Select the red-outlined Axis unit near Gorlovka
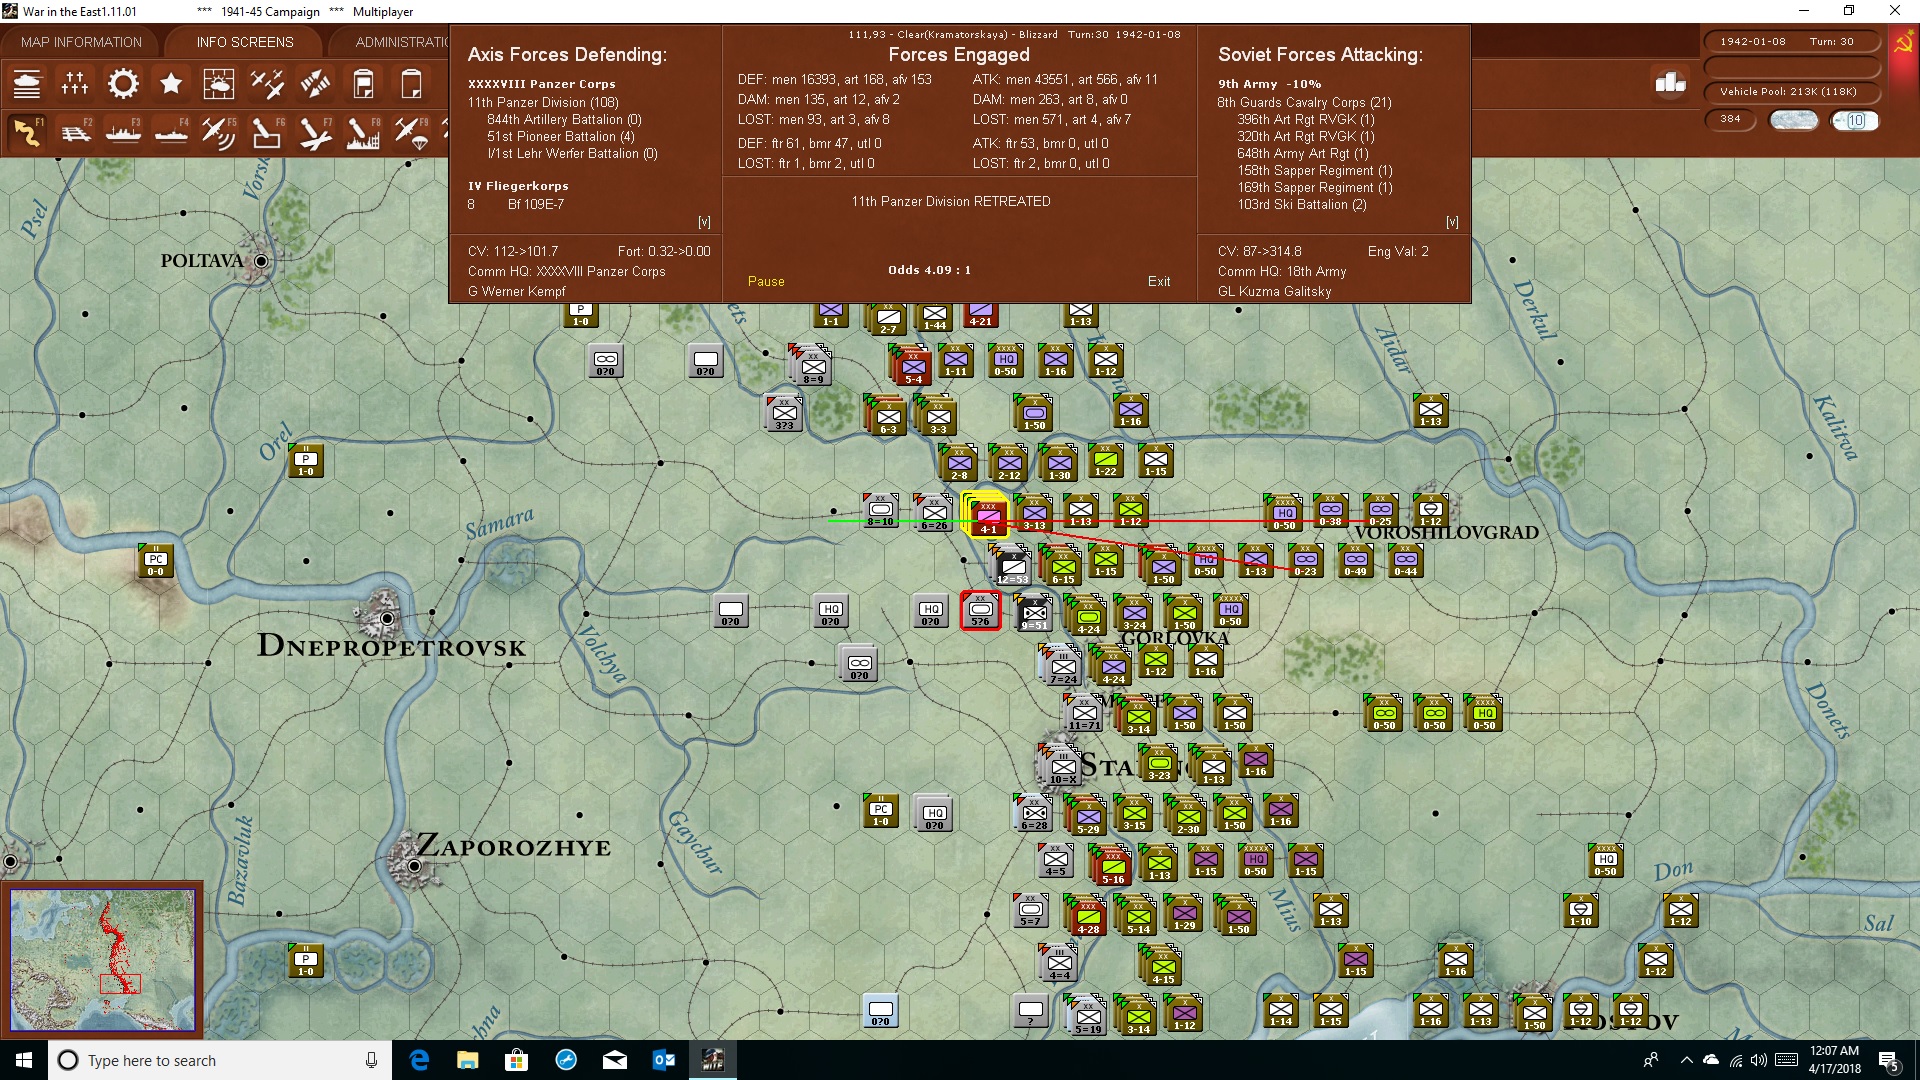 [x=980, y=610]
